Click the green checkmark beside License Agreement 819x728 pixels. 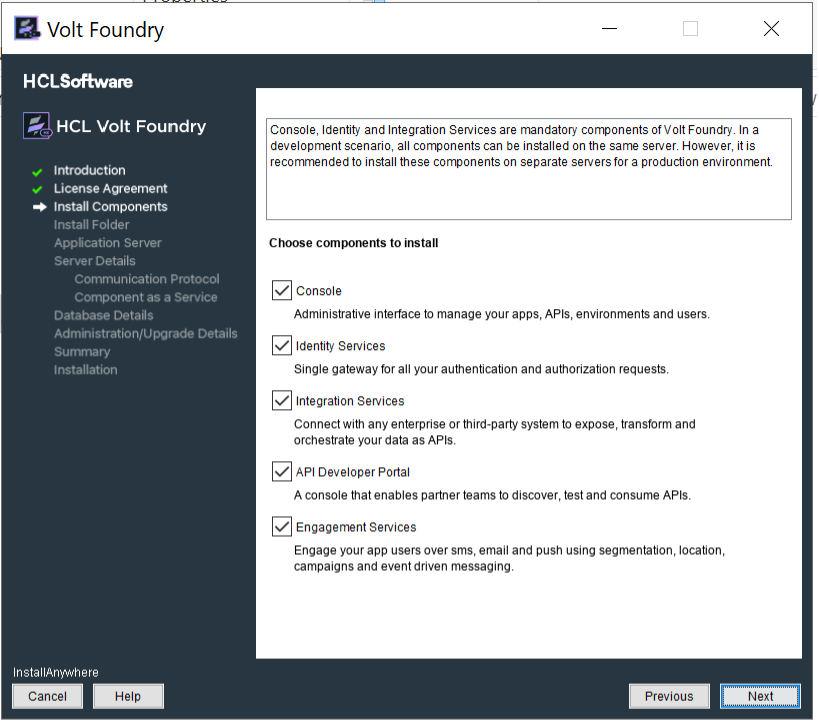tap(38, 190)
